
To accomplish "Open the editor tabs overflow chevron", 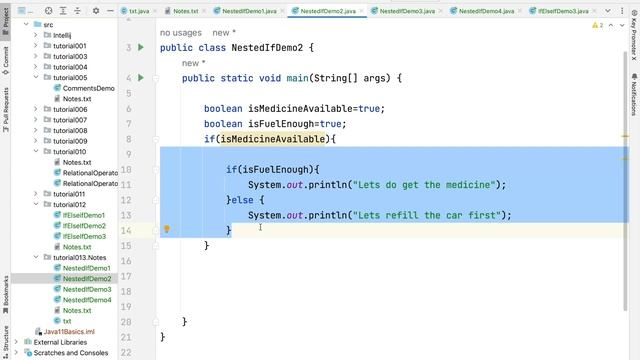I will (608, 11).
